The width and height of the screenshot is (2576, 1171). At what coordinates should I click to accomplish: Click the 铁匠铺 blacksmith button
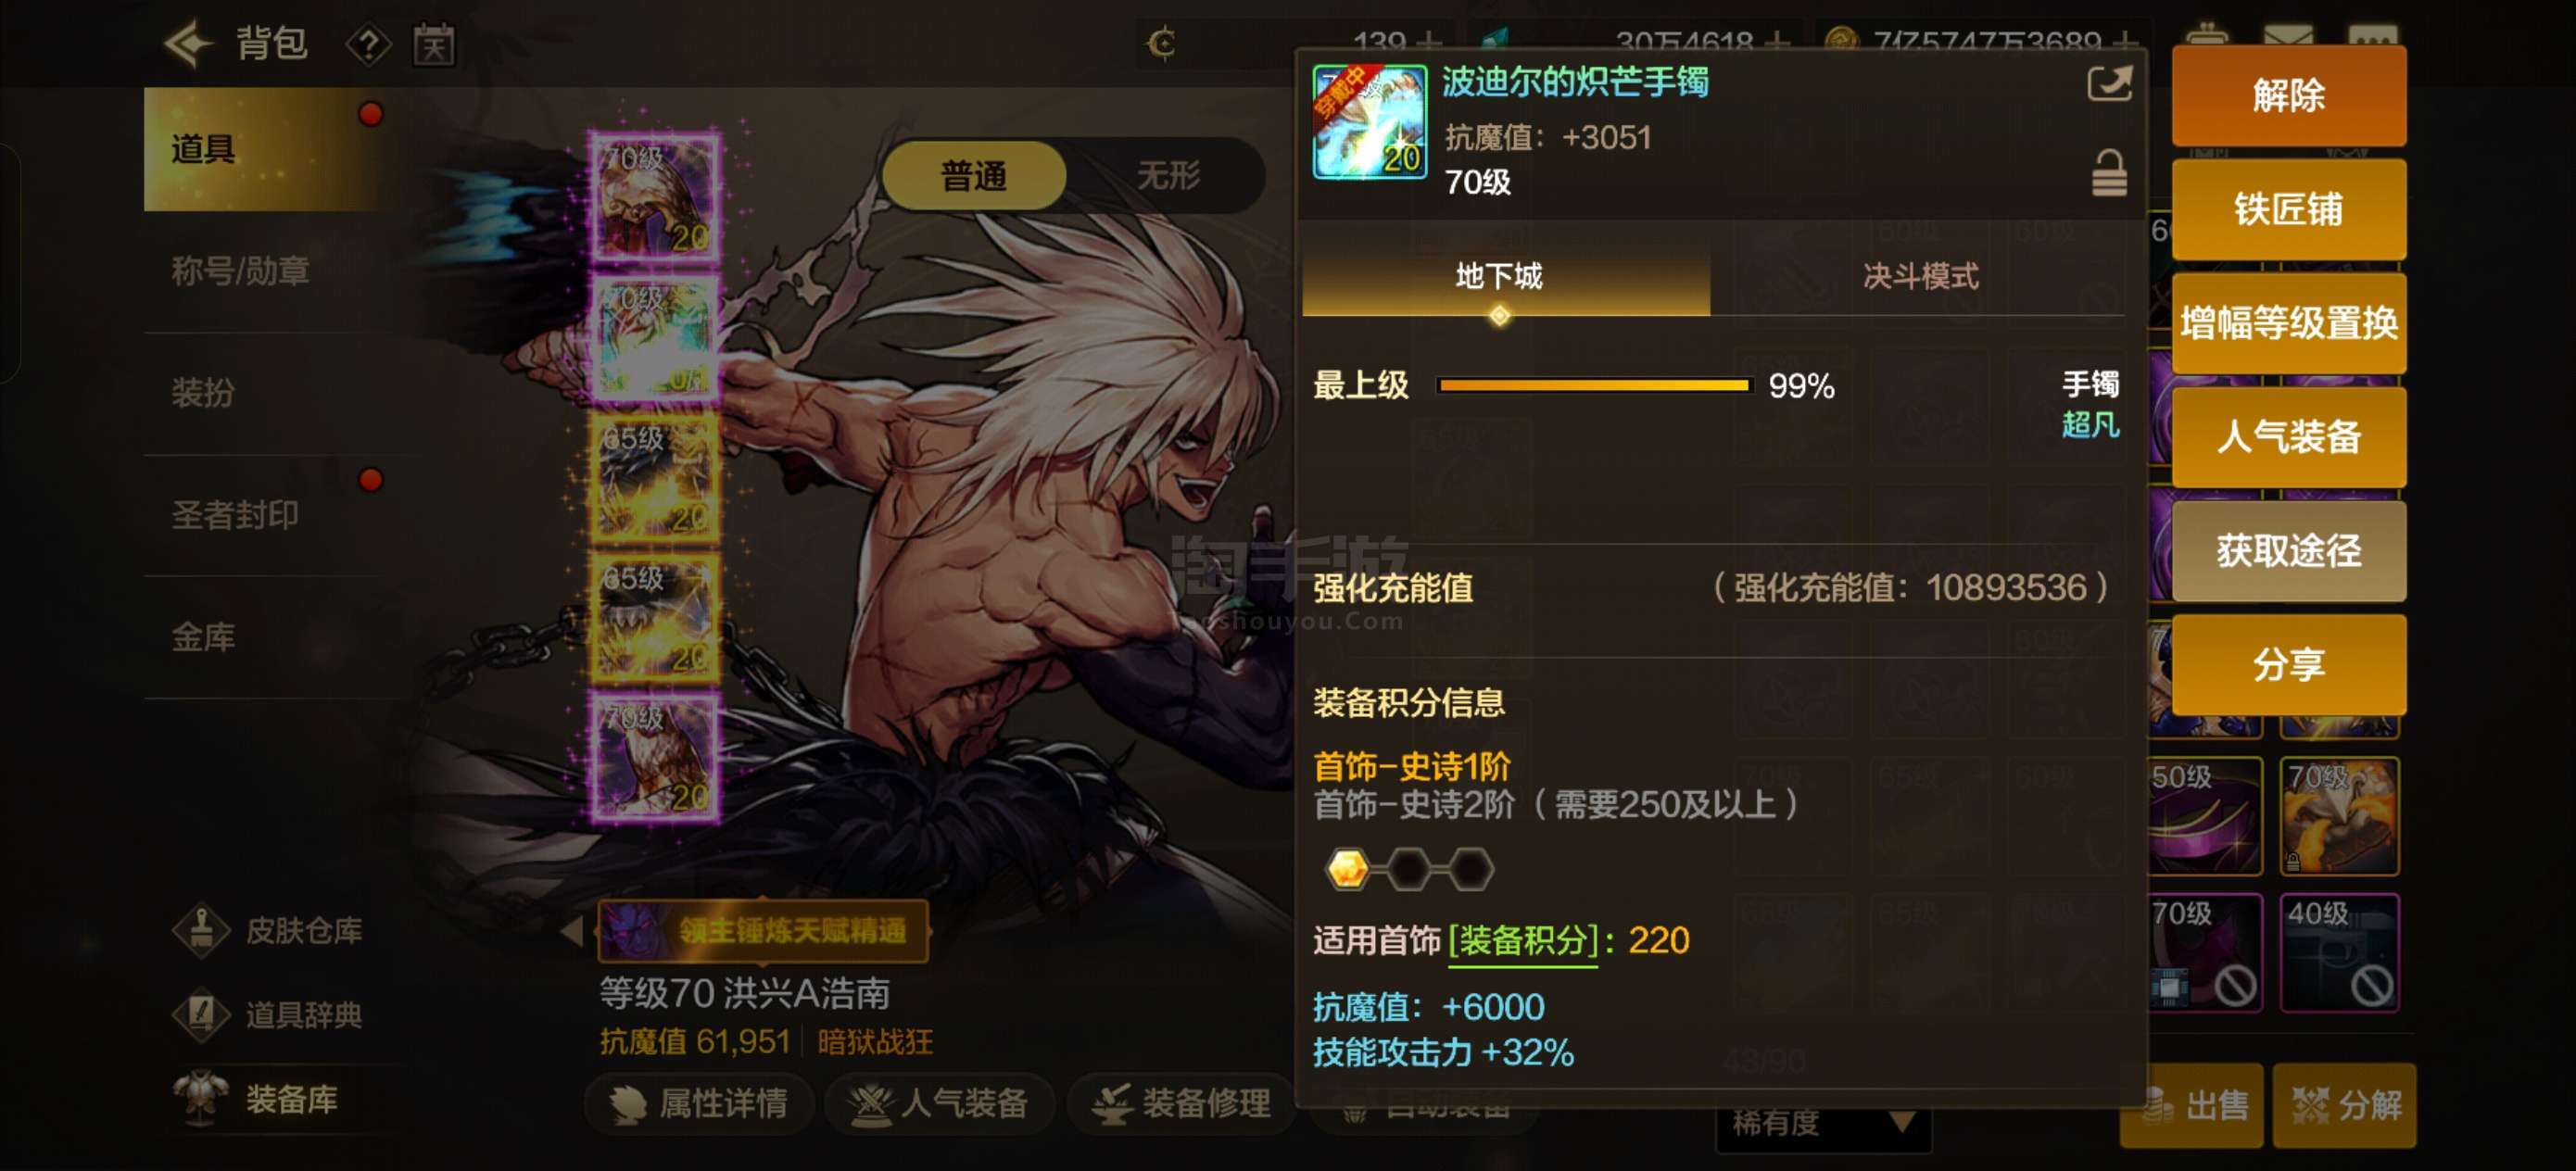click(2288, 209)
